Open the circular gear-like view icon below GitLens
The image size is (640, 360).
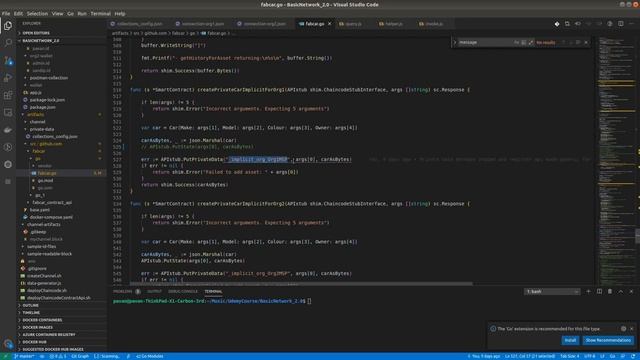8,164
